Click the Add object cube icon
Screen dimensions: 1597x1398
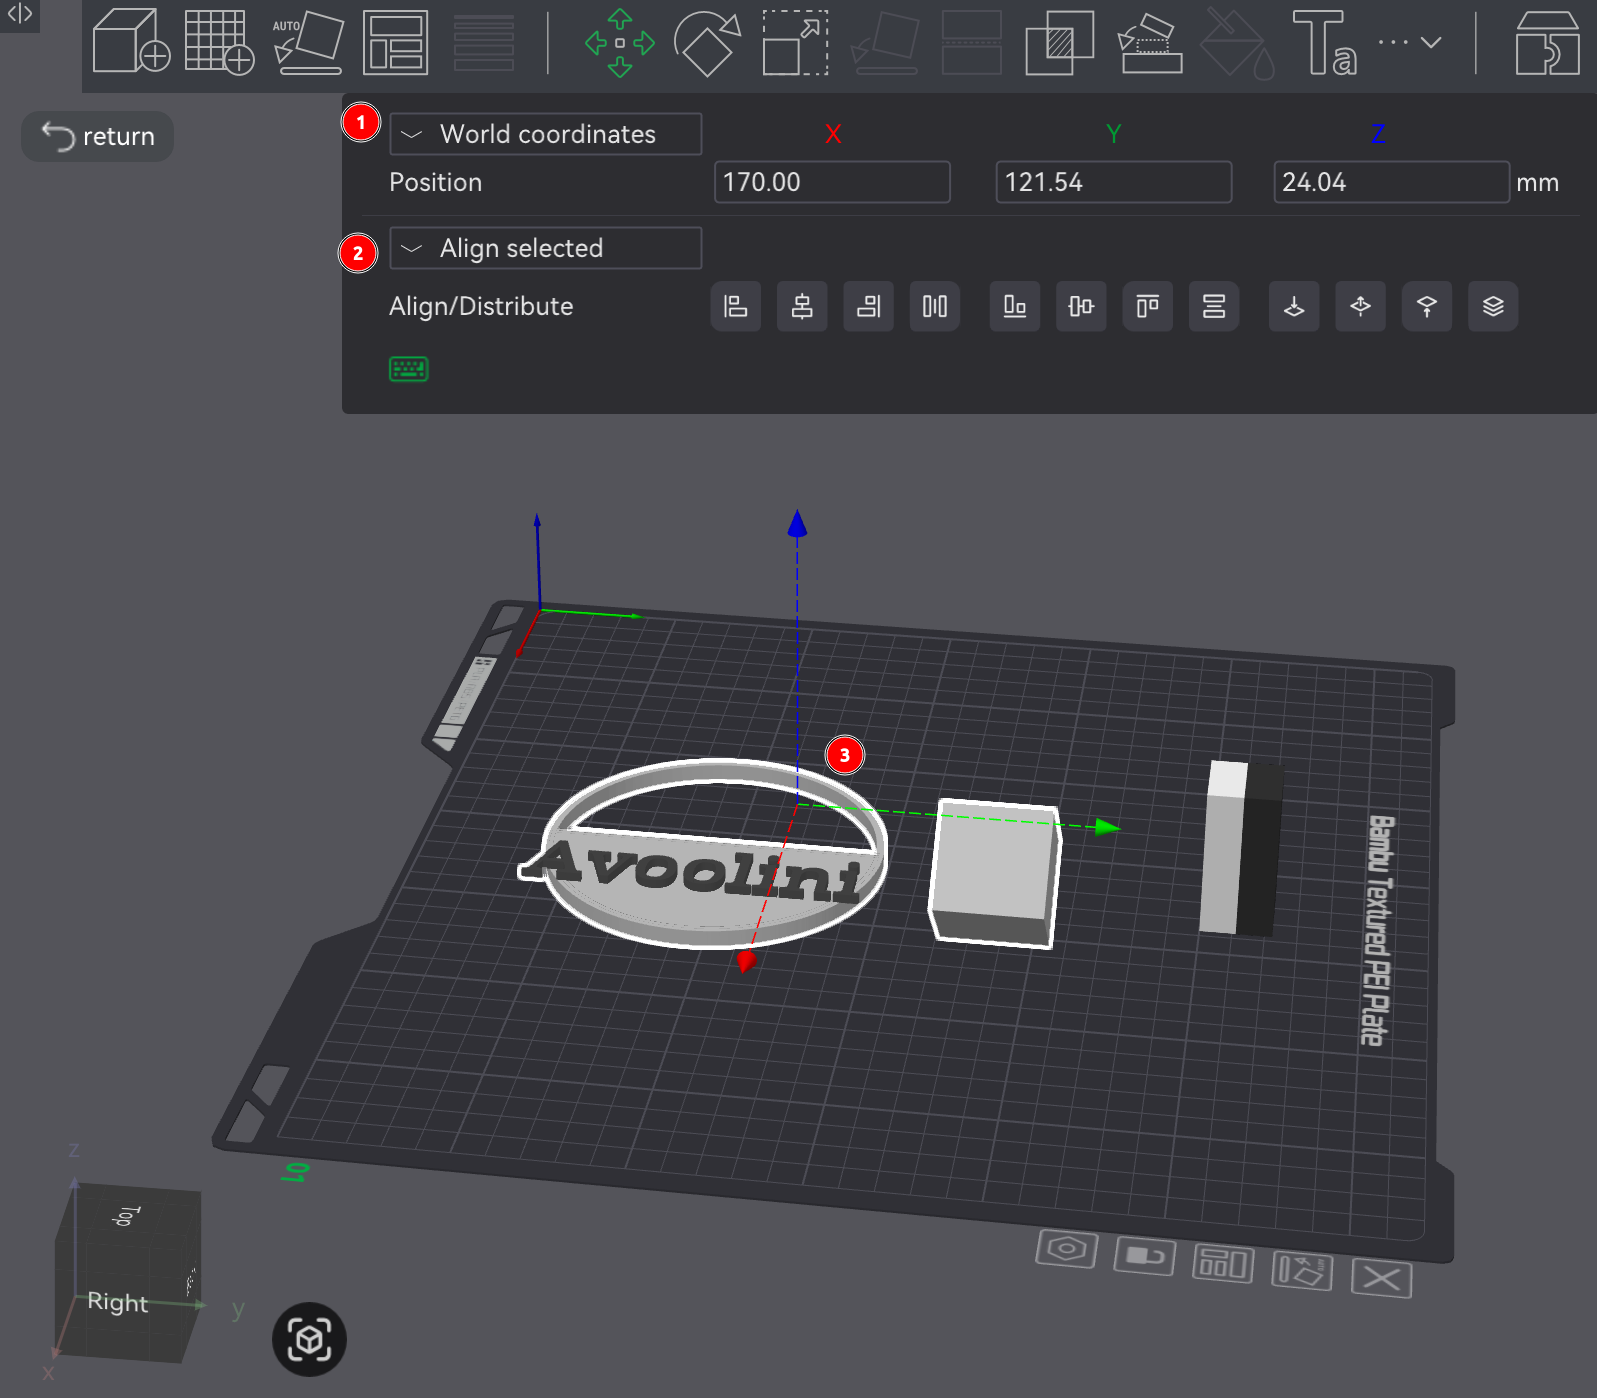(131, 42)
